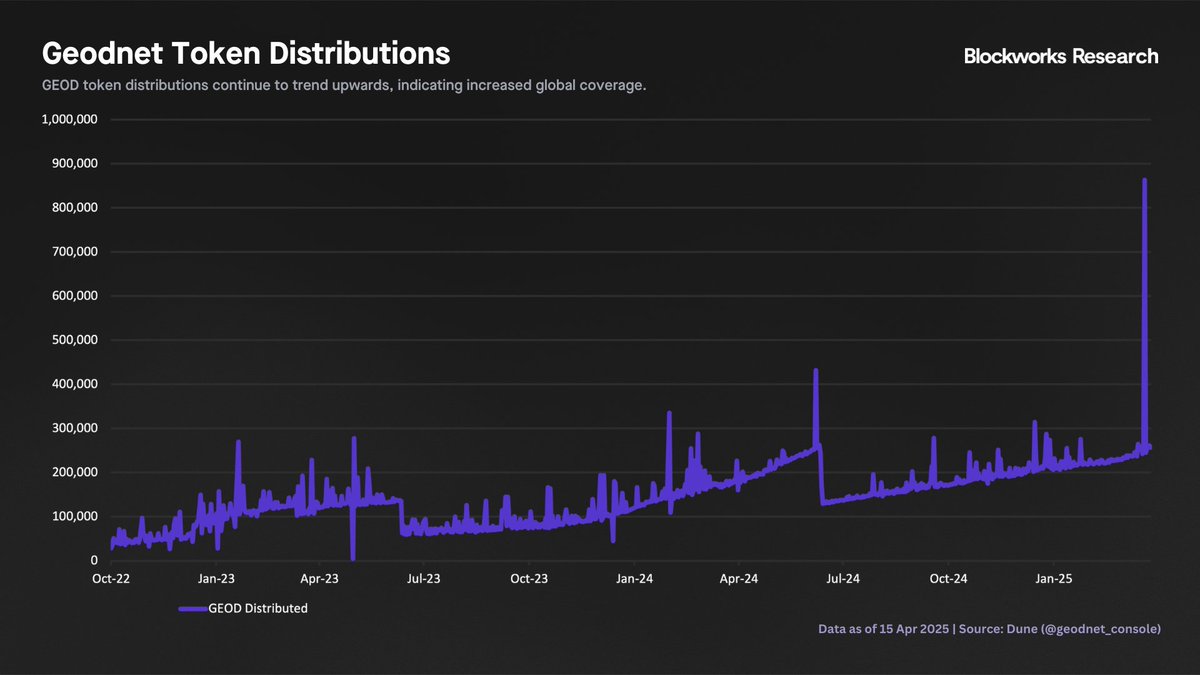This screenshot has width=1200, height=675.
Task: Select the Jan-24 x-axis label
Action: (634, 579)
